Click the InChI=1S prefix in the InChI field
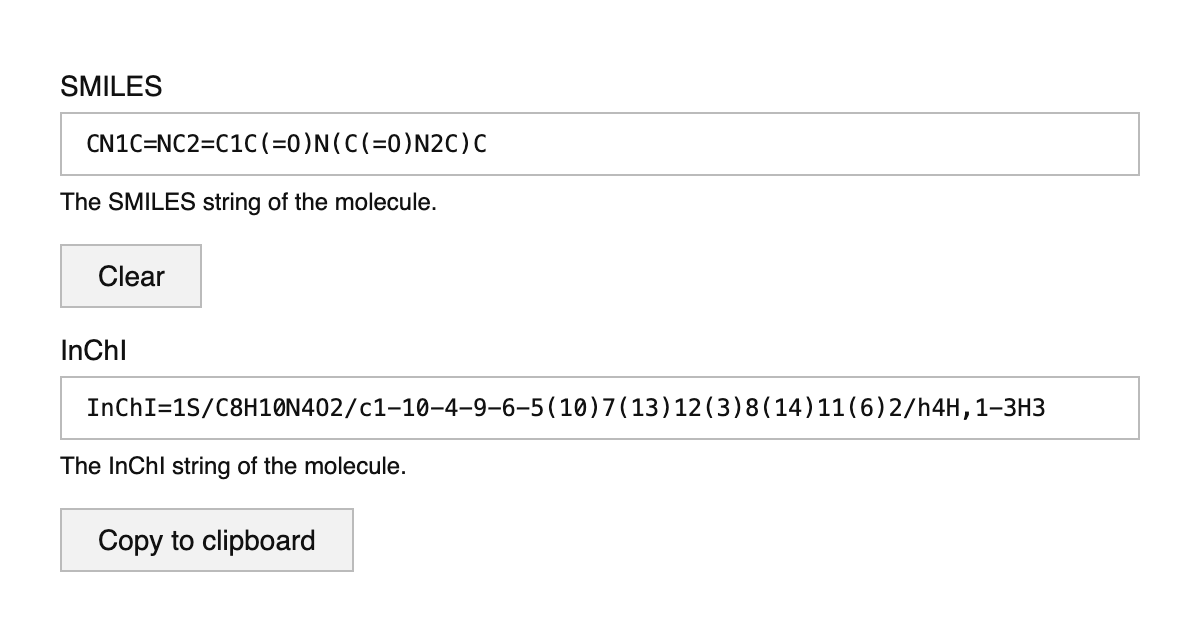The height and width of the screenshot is (640, 1200). point(130,408)
